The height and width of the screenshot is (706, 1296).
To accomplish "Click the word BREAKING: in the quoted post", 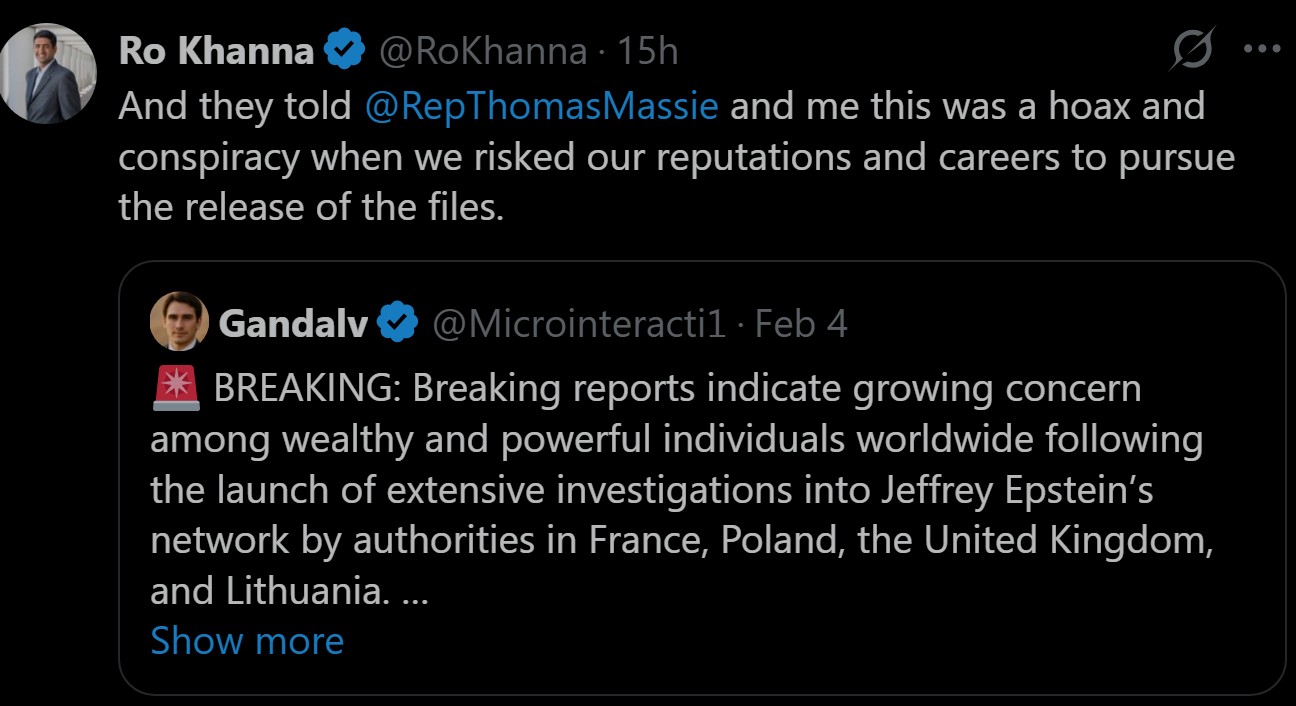I will pyautogui.click(x=307, y=388).
